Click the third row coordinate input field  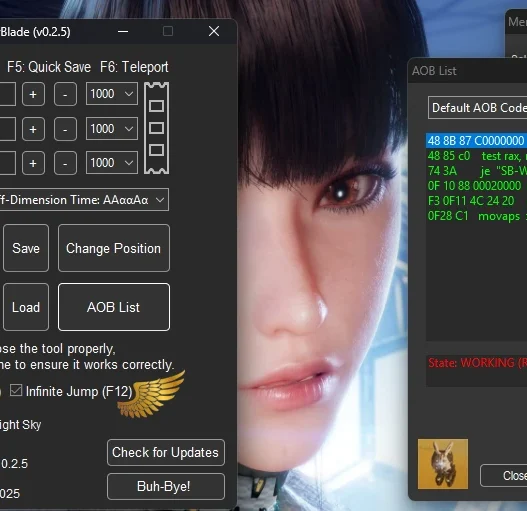coord(7,163)
